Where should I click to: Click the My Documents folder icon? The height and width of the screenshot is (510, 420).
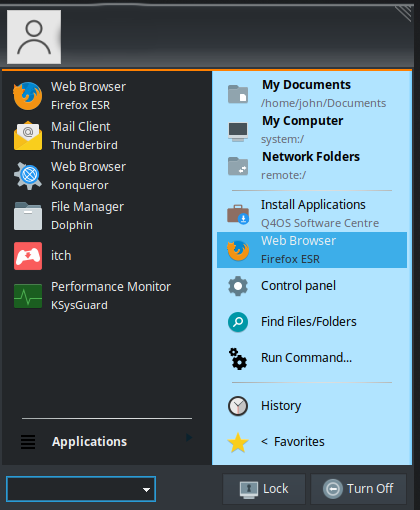pyautogui.click(x=238, y=94)
